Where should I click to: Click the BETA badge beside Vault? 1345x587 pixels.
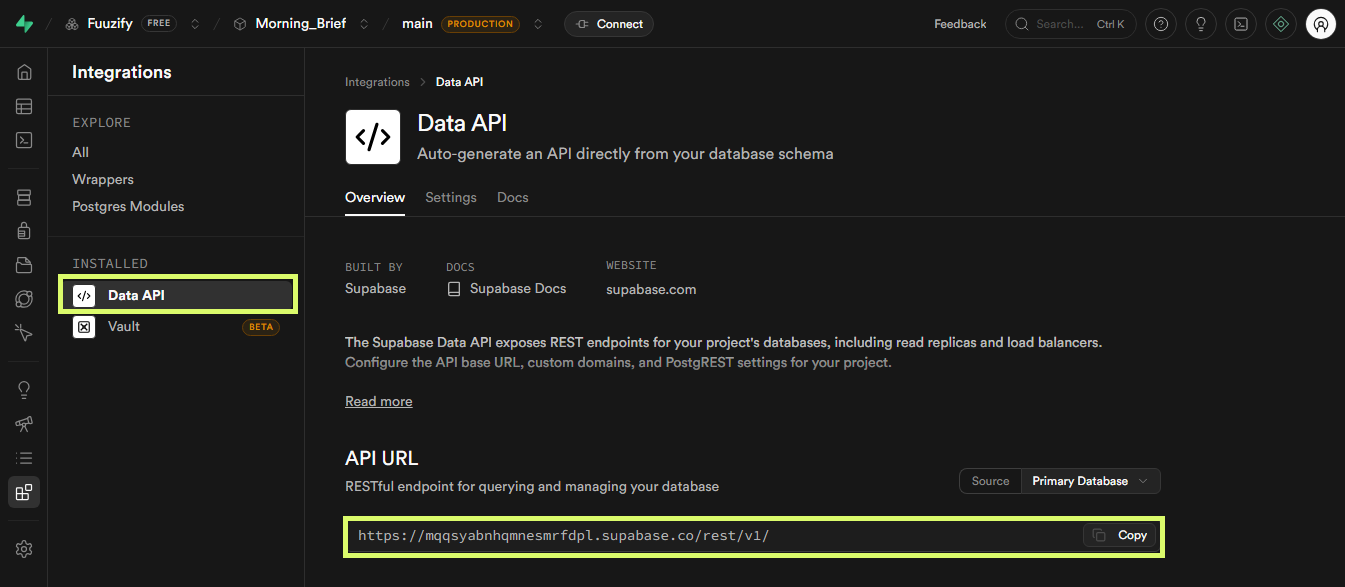(x=260, y=327)
